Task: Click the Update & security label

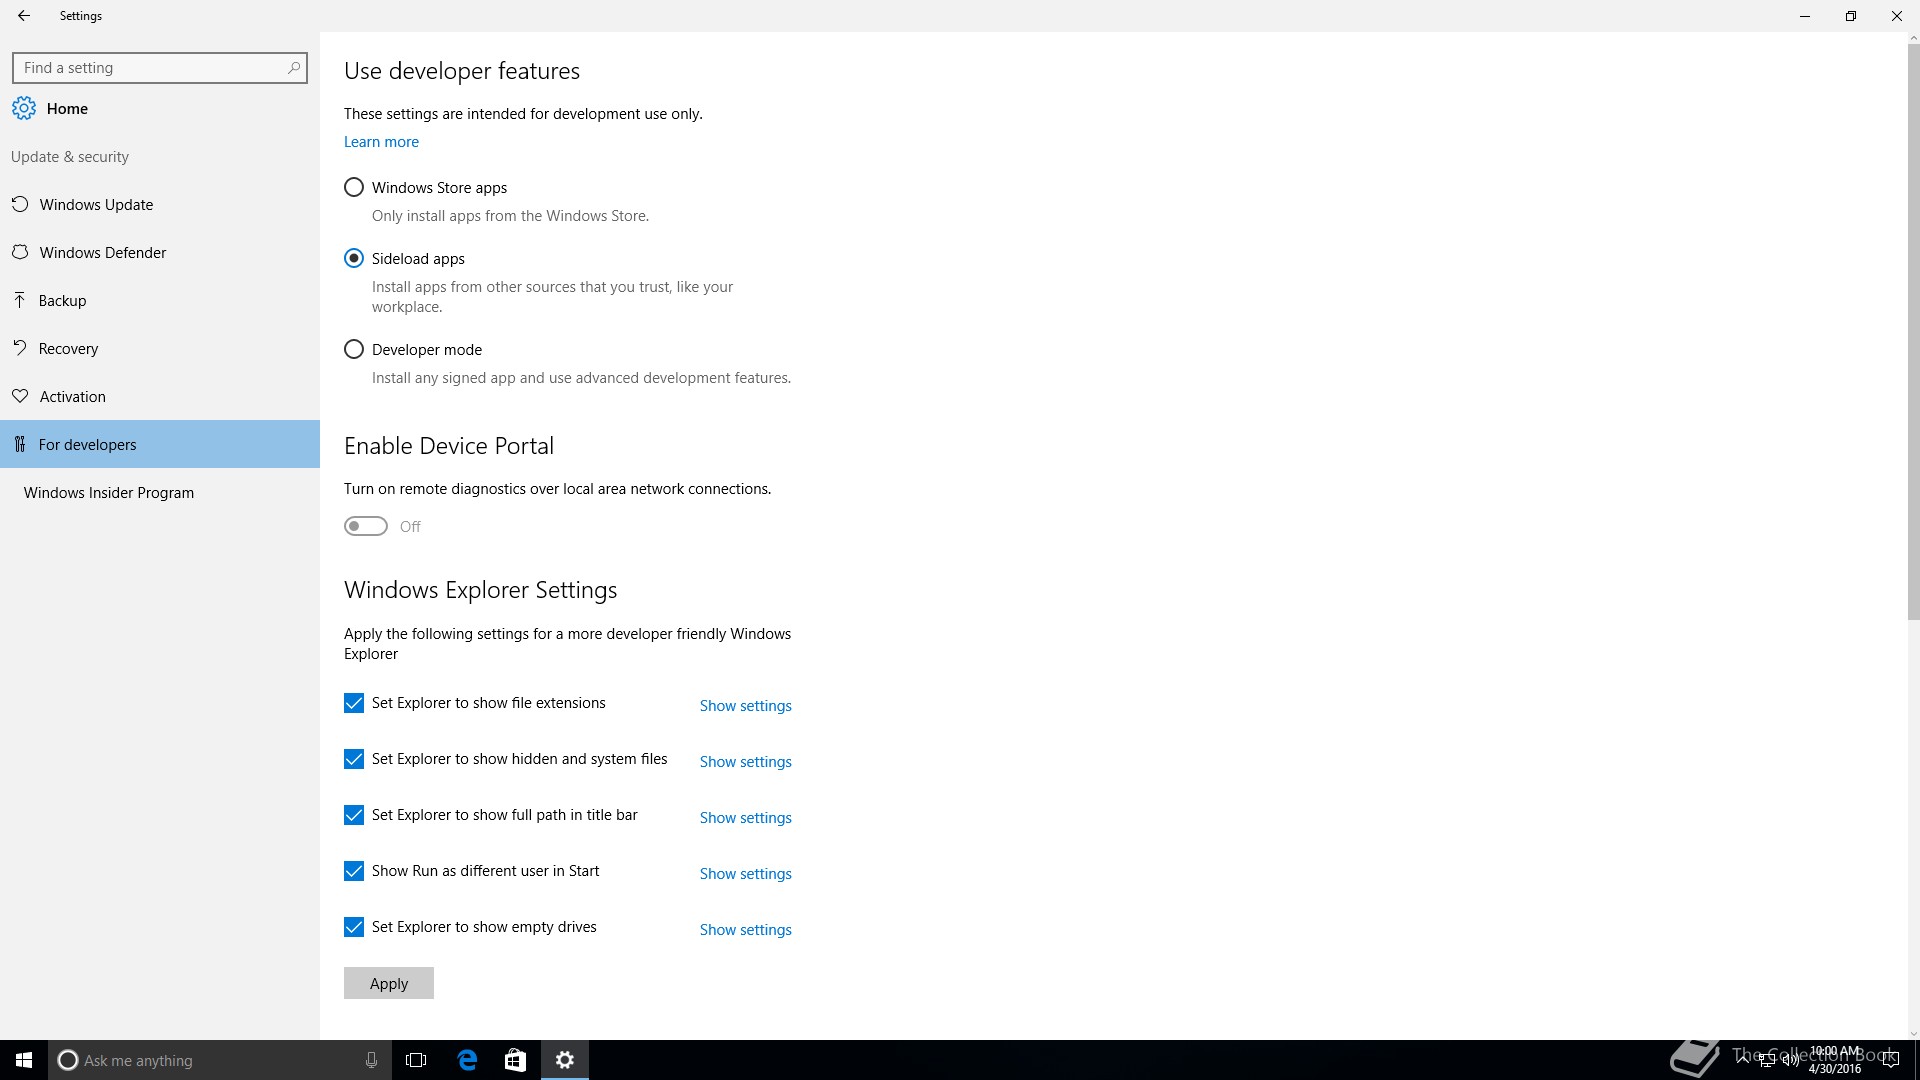Action: (x=70, y=157)
